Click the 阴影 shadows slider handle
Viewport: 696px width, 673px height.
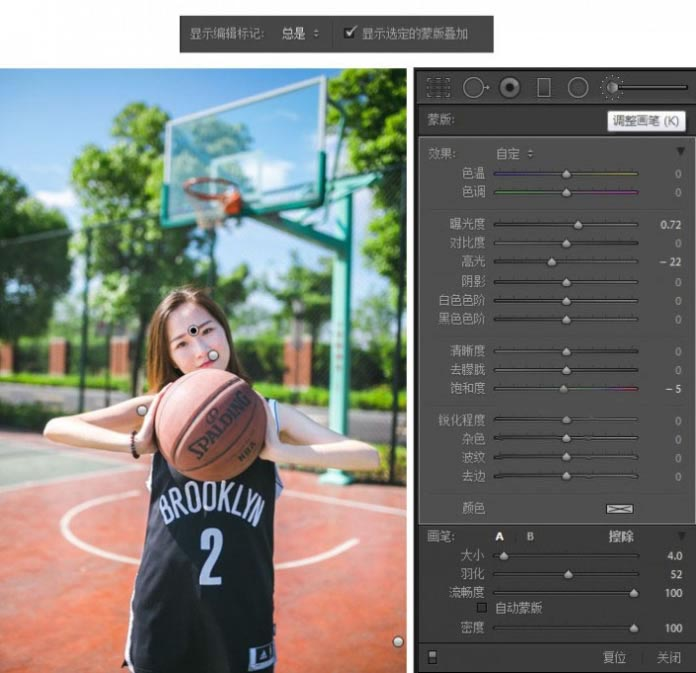(566, 282)
